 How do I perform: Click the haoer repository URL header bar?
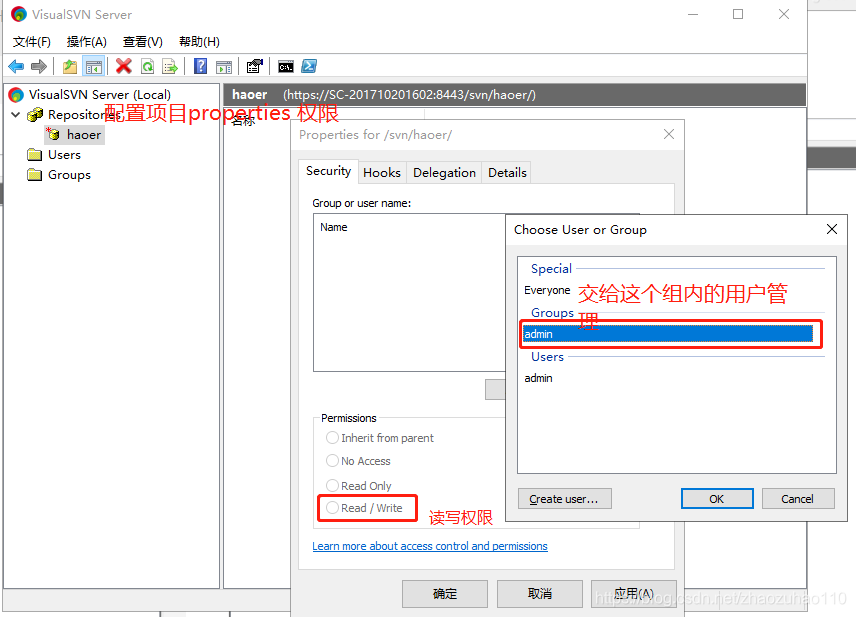tap(514, 94)
